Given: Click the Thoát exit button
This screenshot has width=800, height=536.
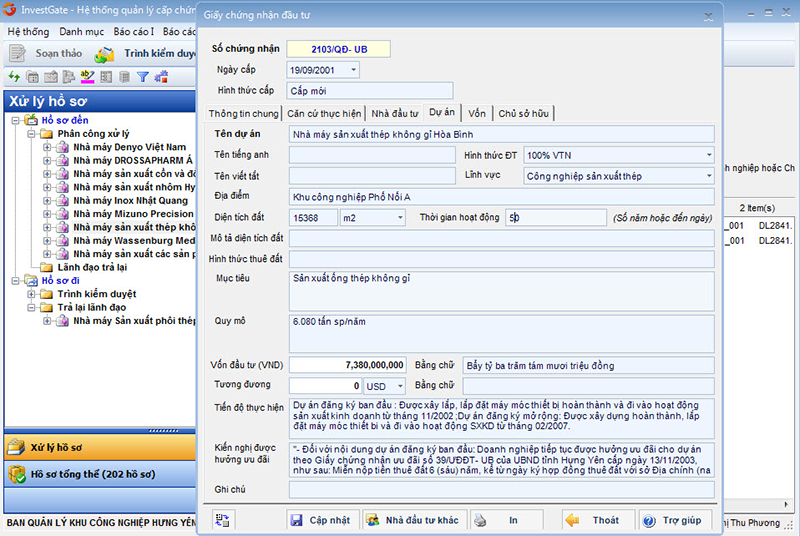Looking at the screenshot, I should pos(598,520).
